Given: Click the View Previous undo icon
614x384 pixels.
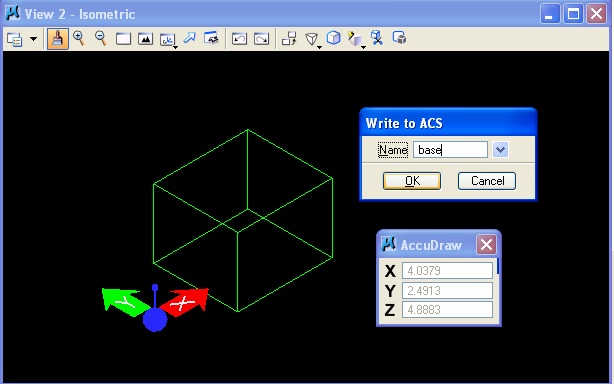Looking at the screenshot, I should pos(239,39).
